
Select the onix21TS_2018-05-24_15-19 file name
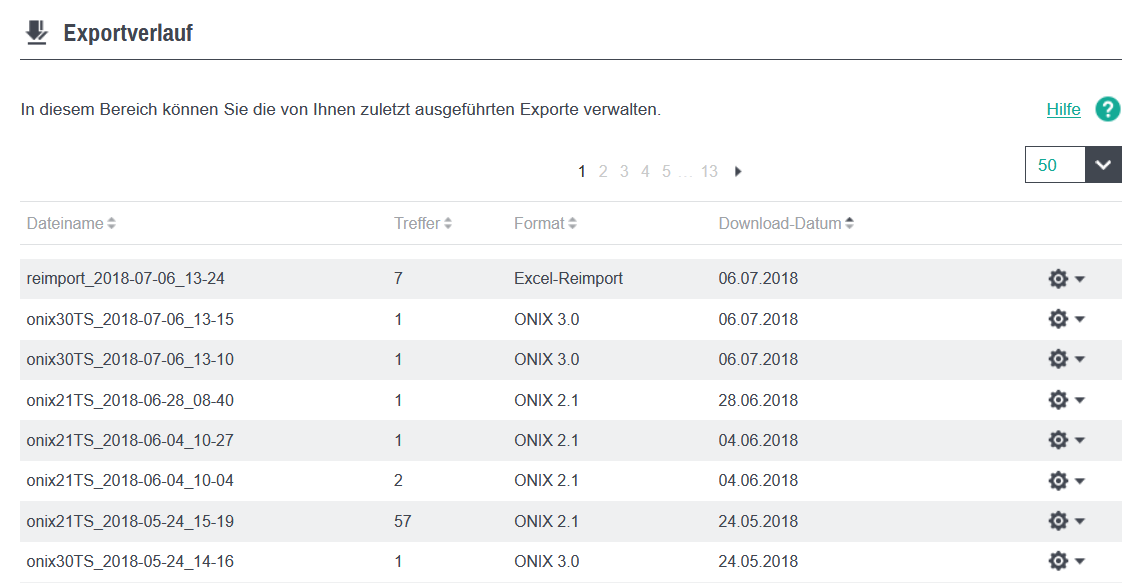tap(130, 521)
